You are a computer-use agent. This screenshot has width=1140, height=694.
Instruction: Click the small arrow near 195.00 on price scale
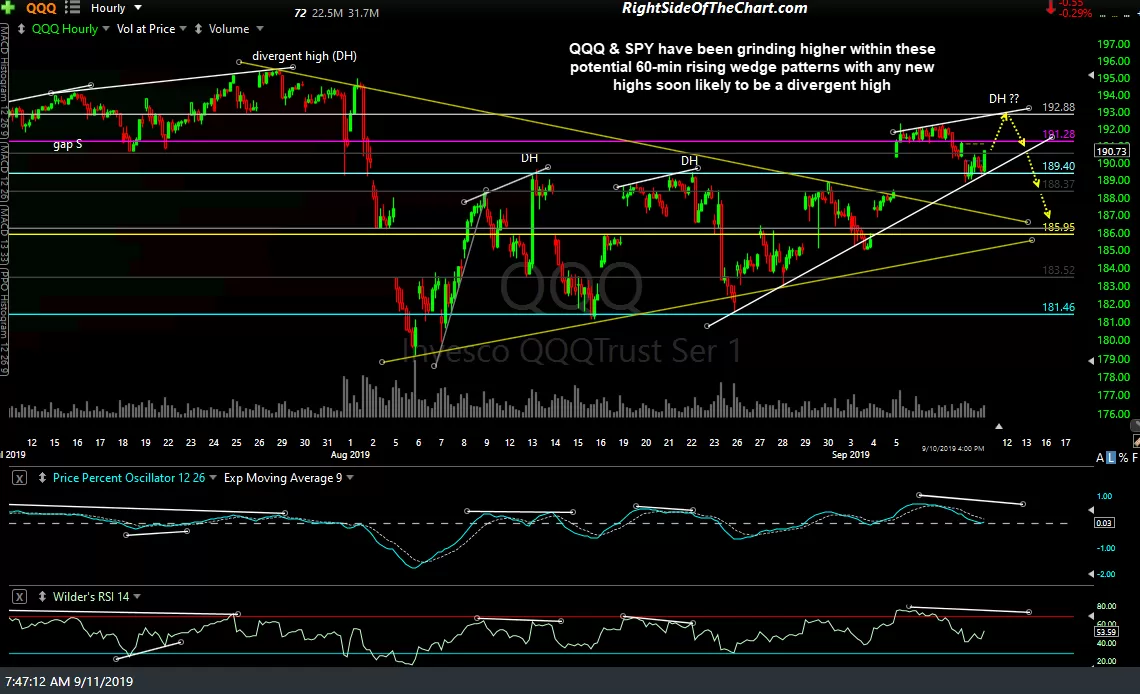point(1091,76)
